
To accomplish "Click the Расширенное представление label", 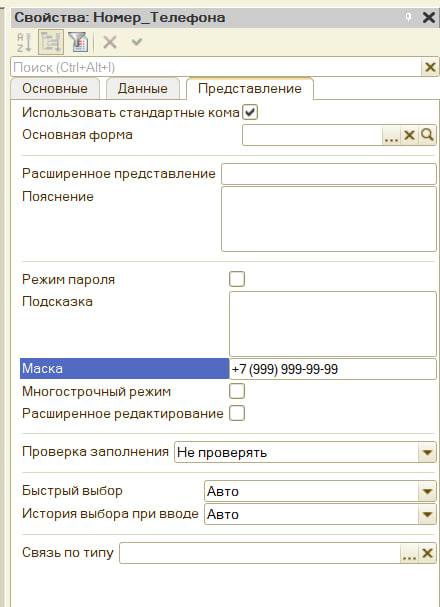I will (119, 173).
